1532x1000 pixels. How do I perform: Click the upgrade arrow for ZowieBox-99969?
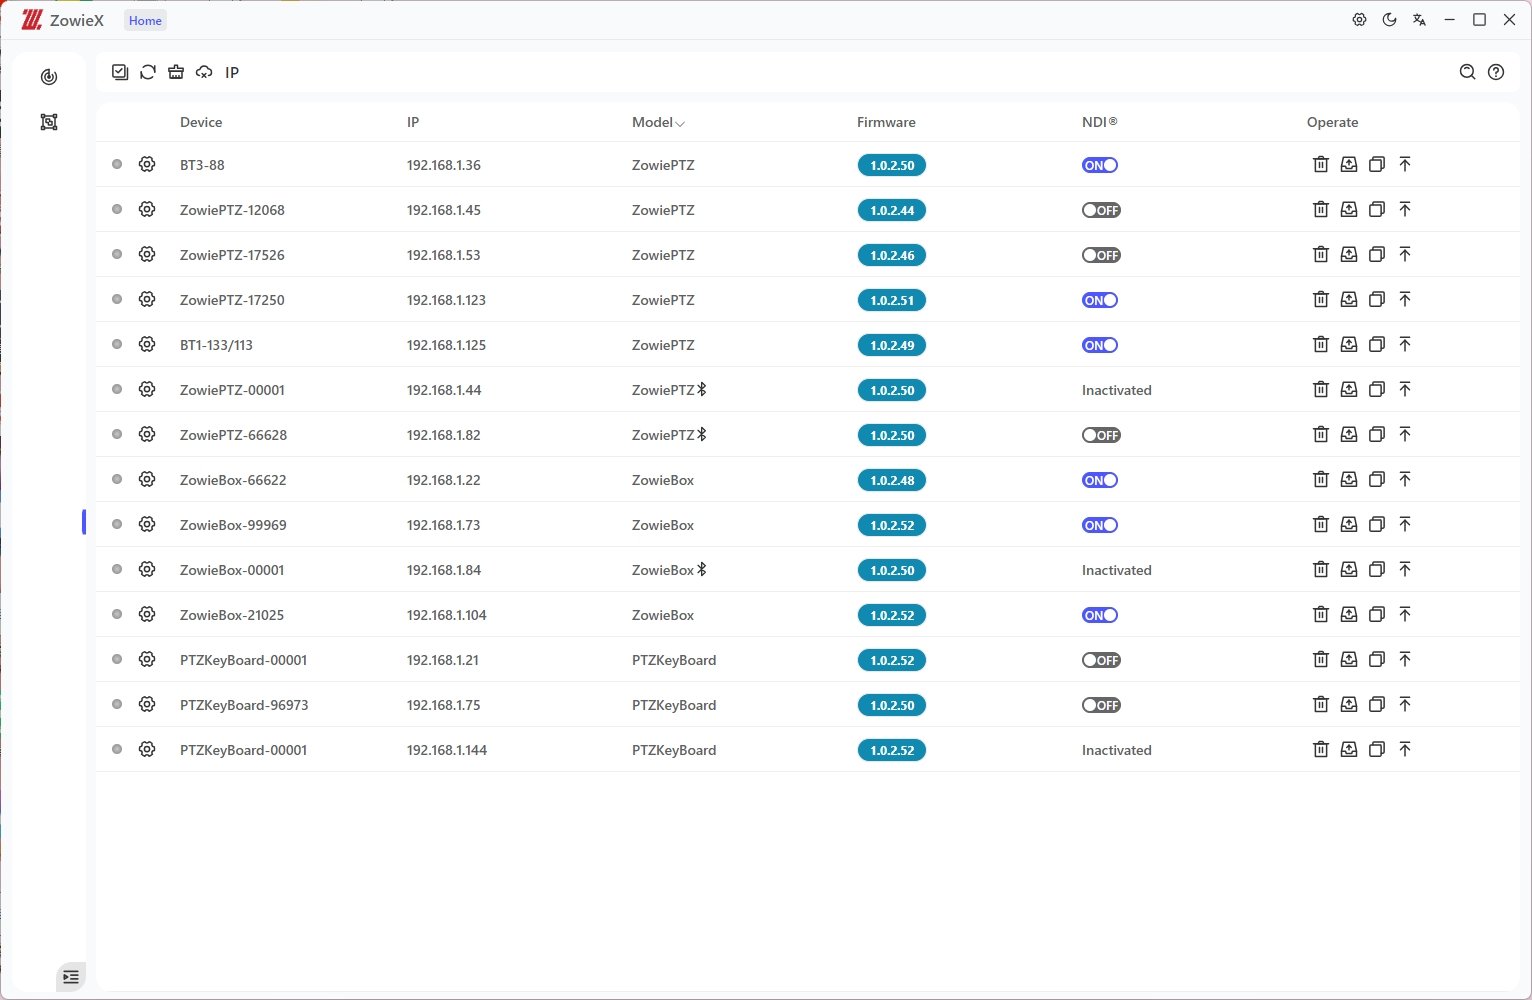click(1405, 524)
